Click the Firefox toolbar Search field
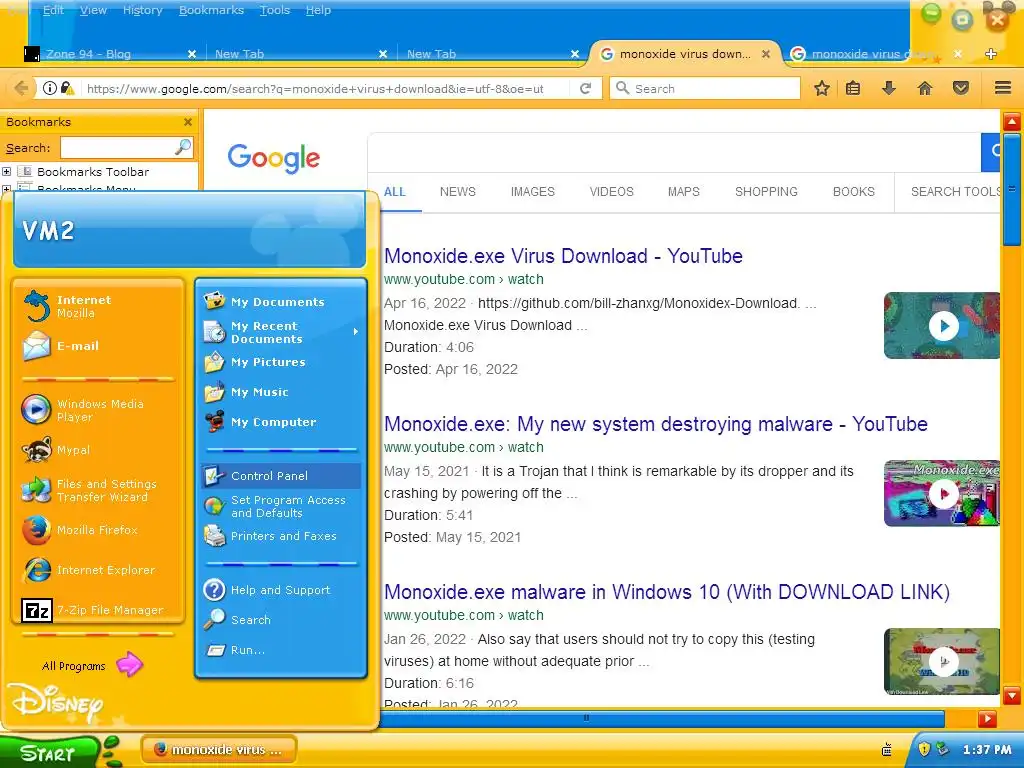This screenshot has height=768, width=1024. [x=705, y=88]
